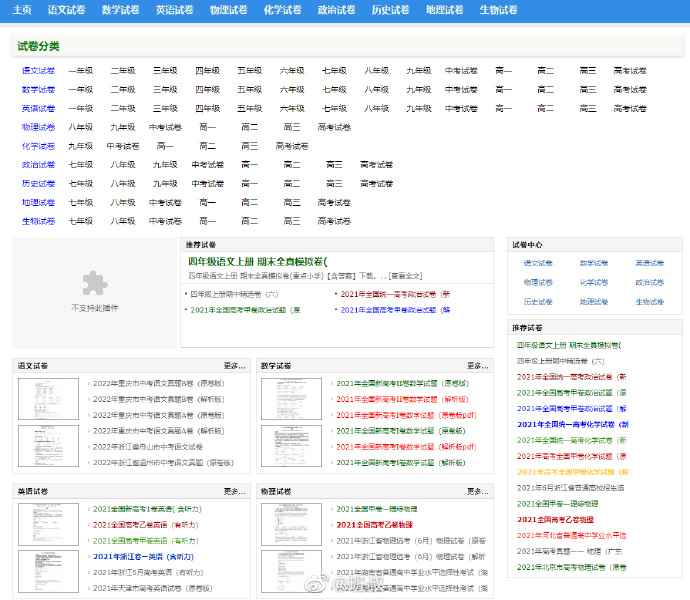This screenshot has height=600, width=690.
Task: Open the 主页 navigation tab
Action: (x=22, y=10)
